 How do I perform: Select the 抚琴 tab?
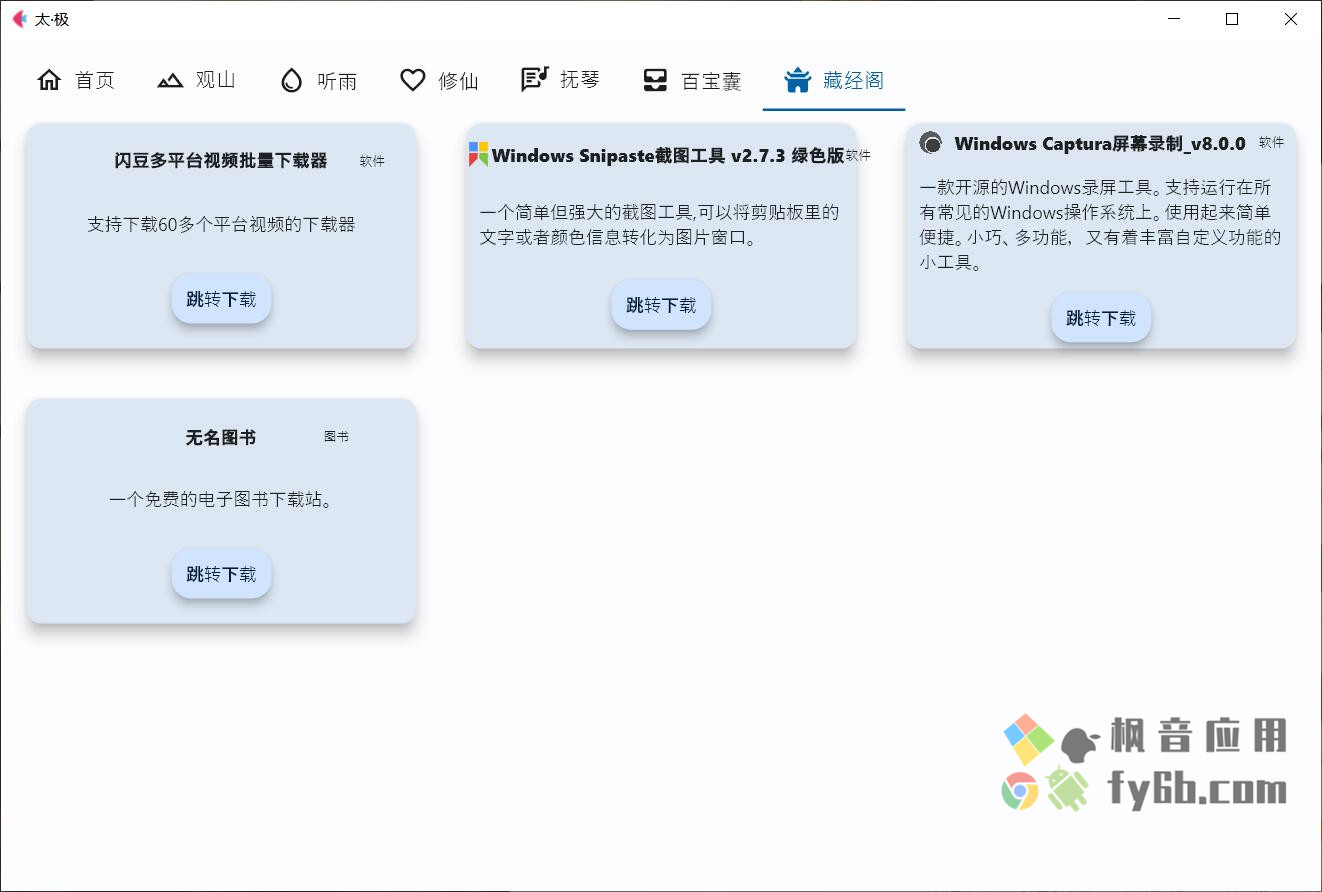(561, 80)
